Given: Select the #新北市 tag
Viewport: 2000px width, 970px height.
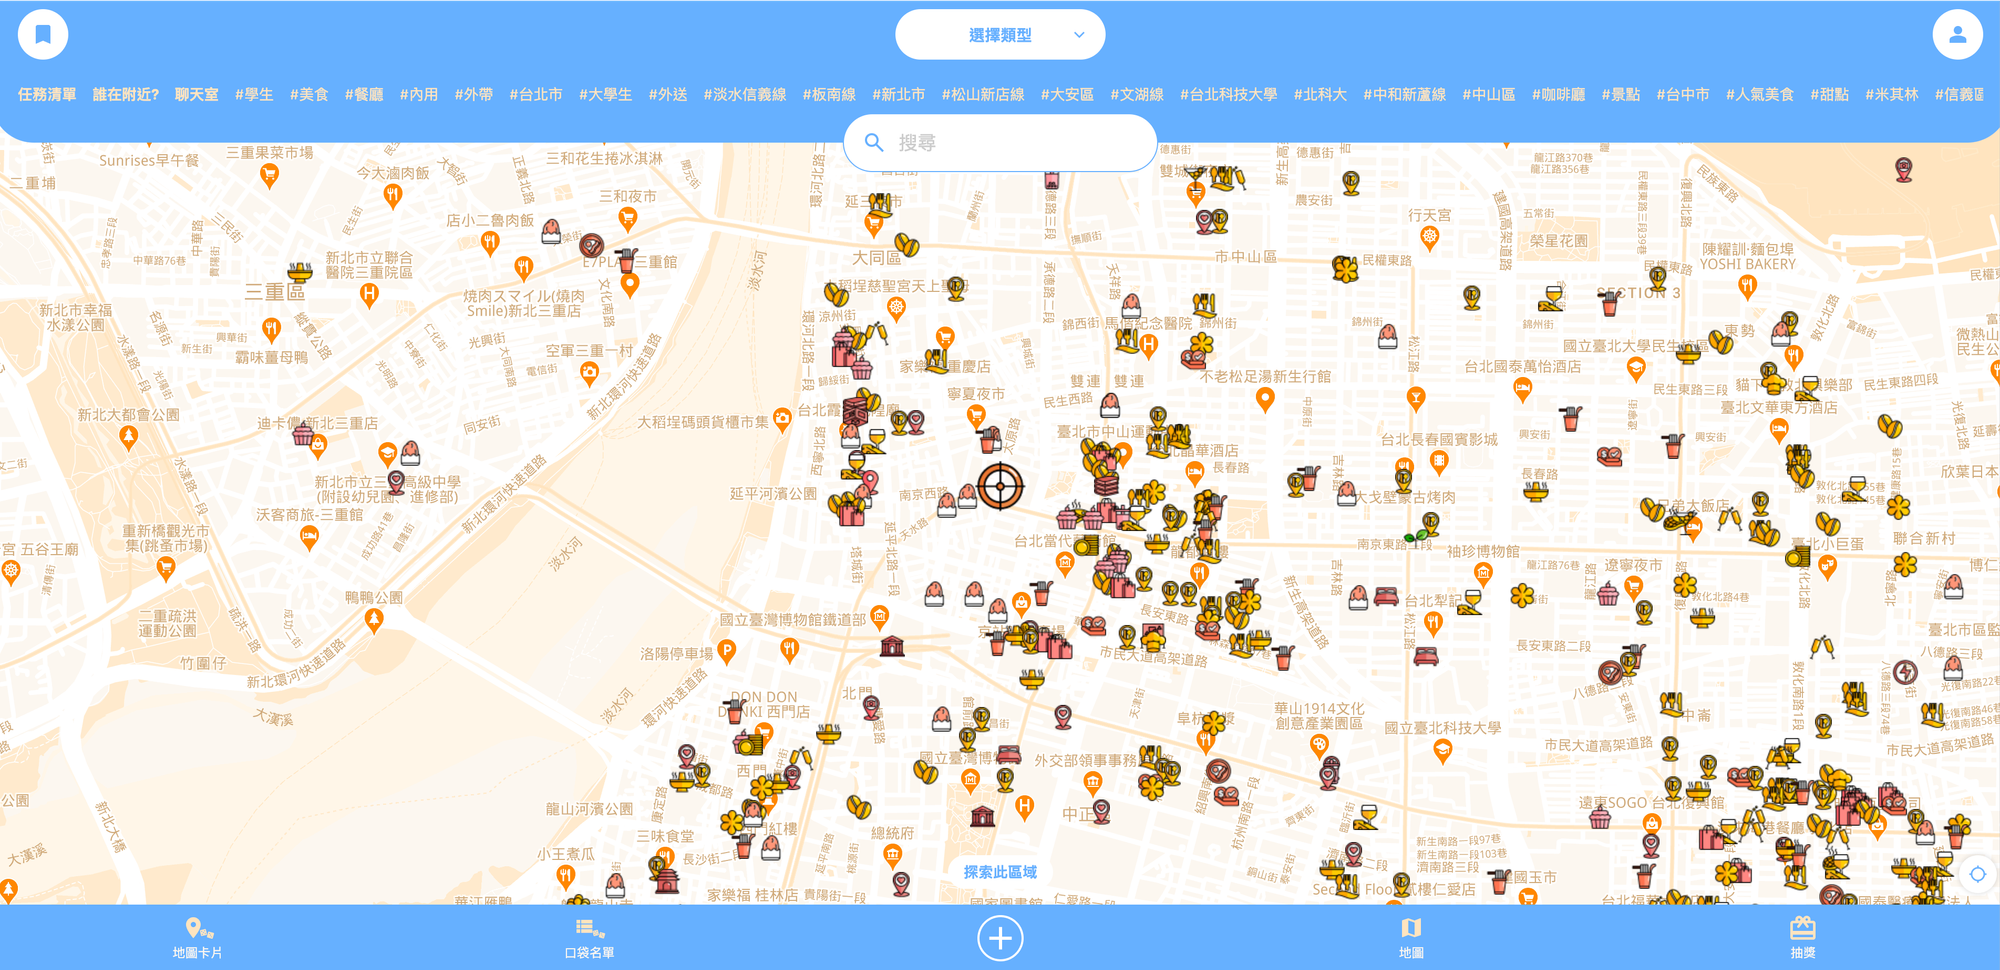Looking at the screenshot, I should pyautogui.click(x=899, y=95).
